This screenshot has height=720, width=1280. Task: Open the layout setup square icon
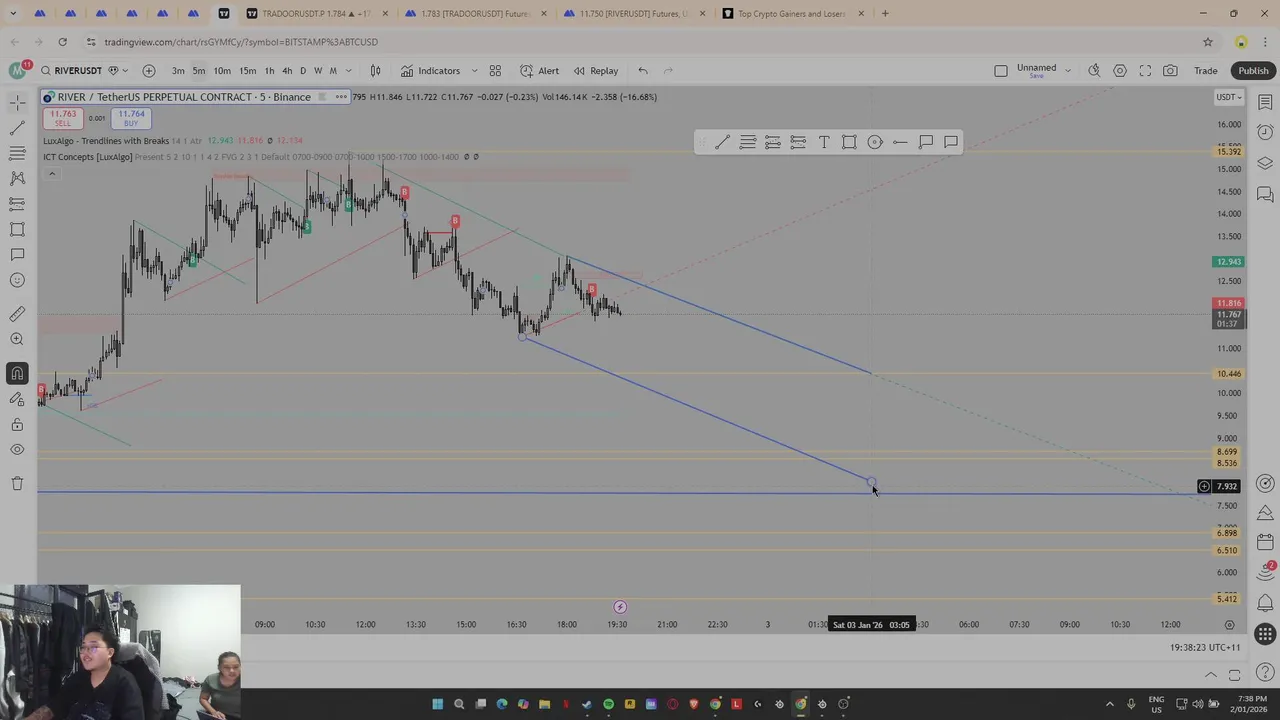click(x=1001, y=71)
